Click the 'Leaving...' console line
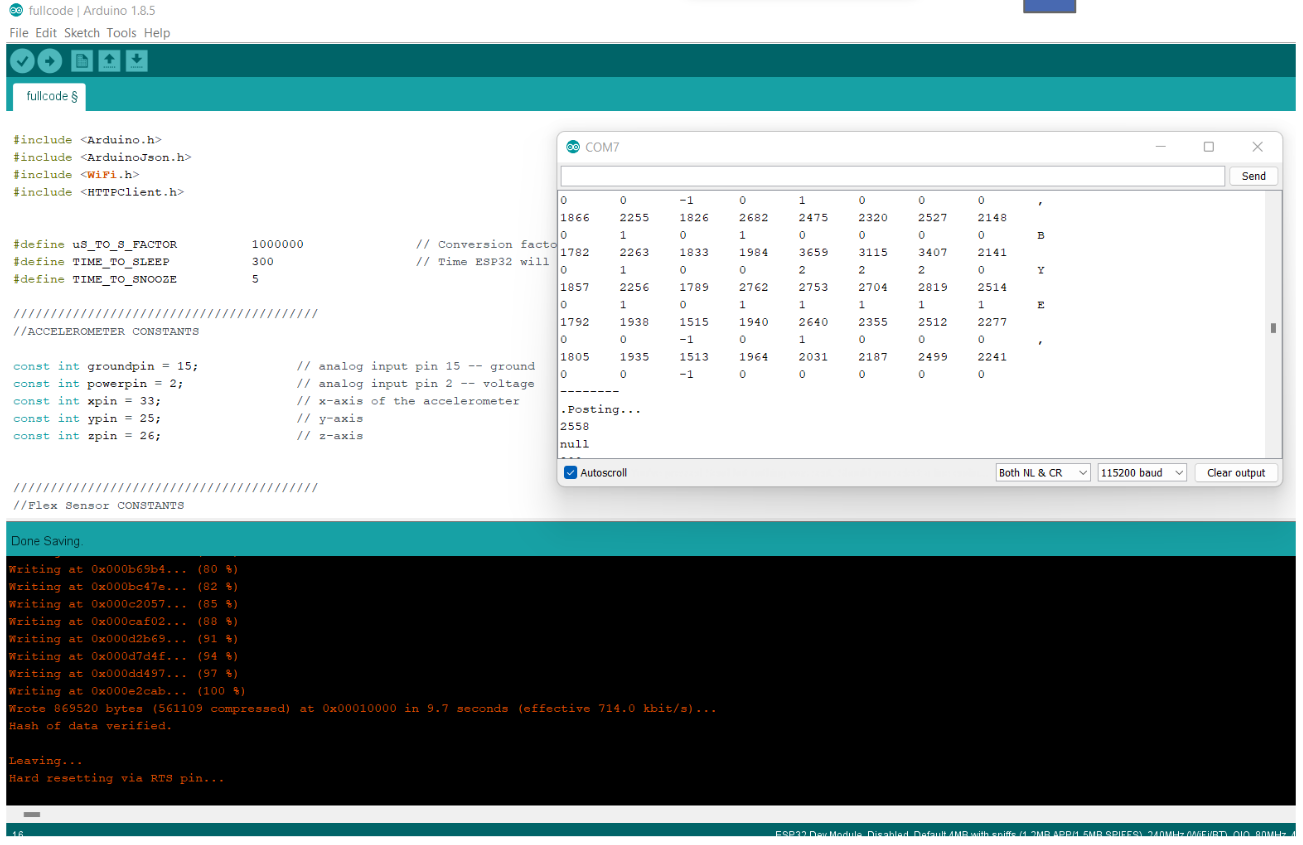 point(45,761)
